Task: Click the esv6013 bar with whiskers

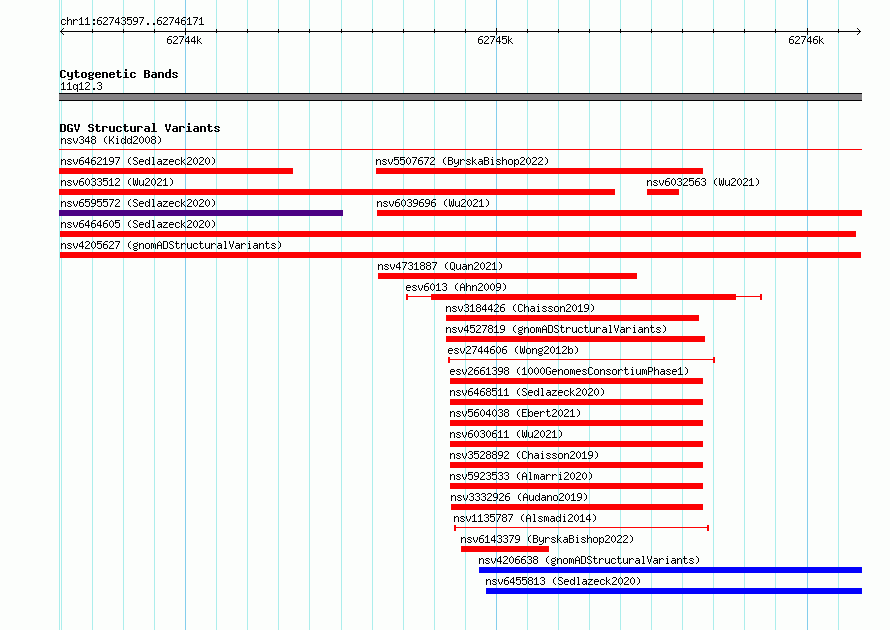Action: pos(583,297)
